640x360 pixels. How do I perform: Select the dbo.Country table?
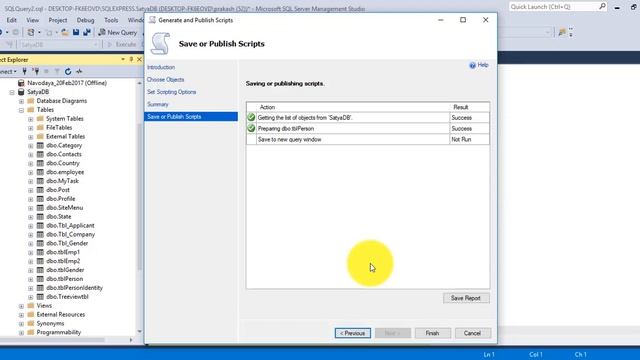63,163
